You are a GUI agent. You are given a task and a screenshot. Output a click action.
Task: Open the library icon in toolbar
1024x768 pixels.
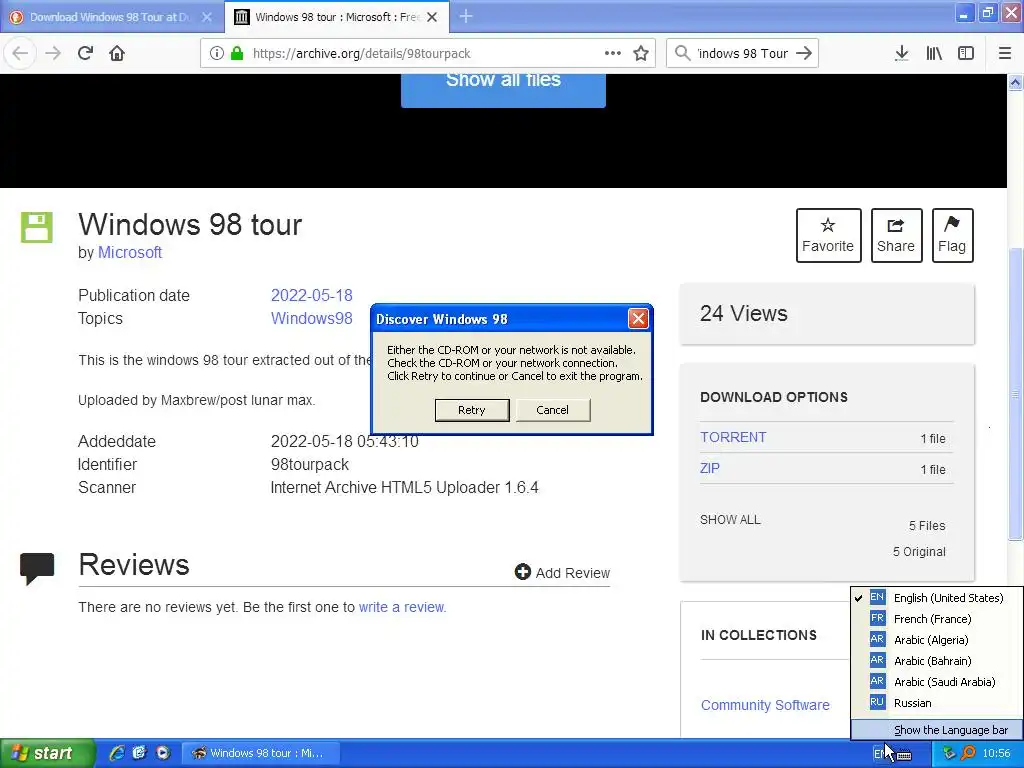(934, 54)
